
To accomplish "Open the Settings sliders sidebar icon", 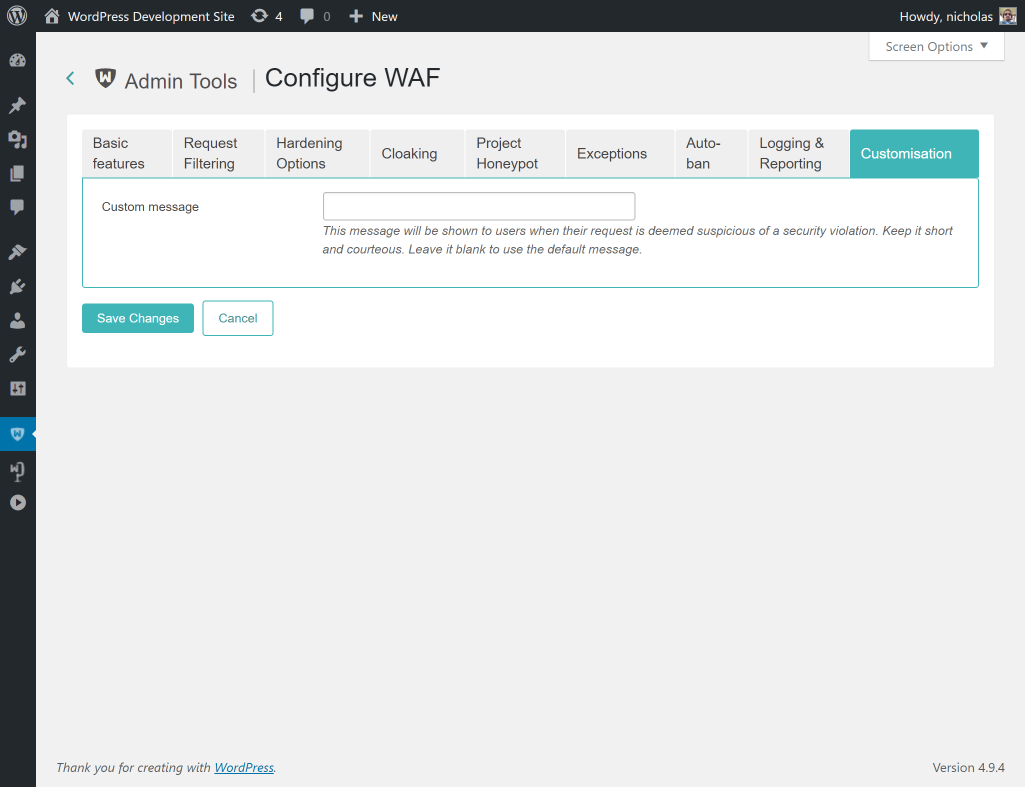I will [18, 388].
